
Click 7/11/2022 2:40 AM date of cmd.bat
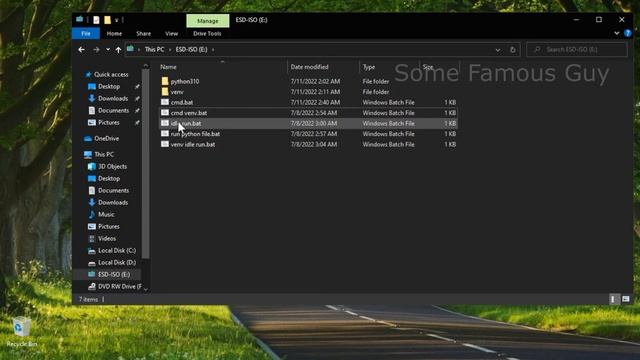(315, 102)
